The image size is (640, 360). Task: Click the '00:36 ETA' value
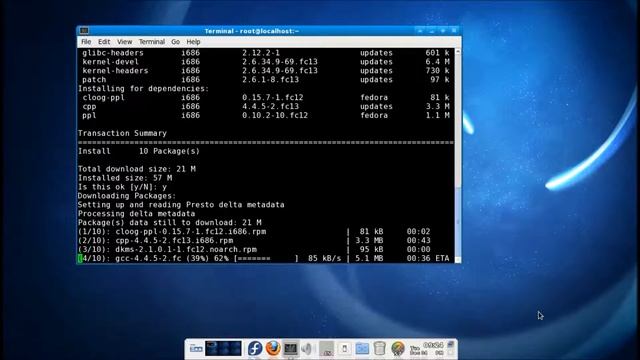428,258
